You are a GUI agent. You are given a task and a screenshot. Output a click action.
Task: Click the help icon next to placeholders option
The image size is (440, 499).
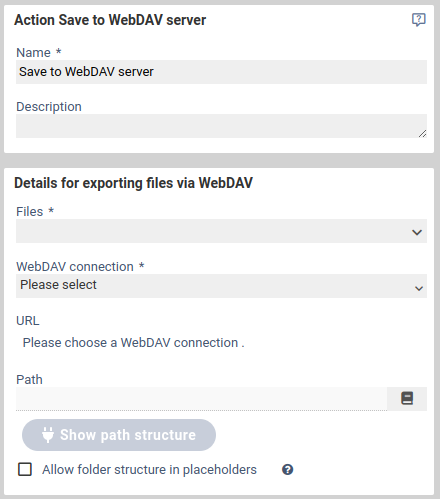click(287, 469)
